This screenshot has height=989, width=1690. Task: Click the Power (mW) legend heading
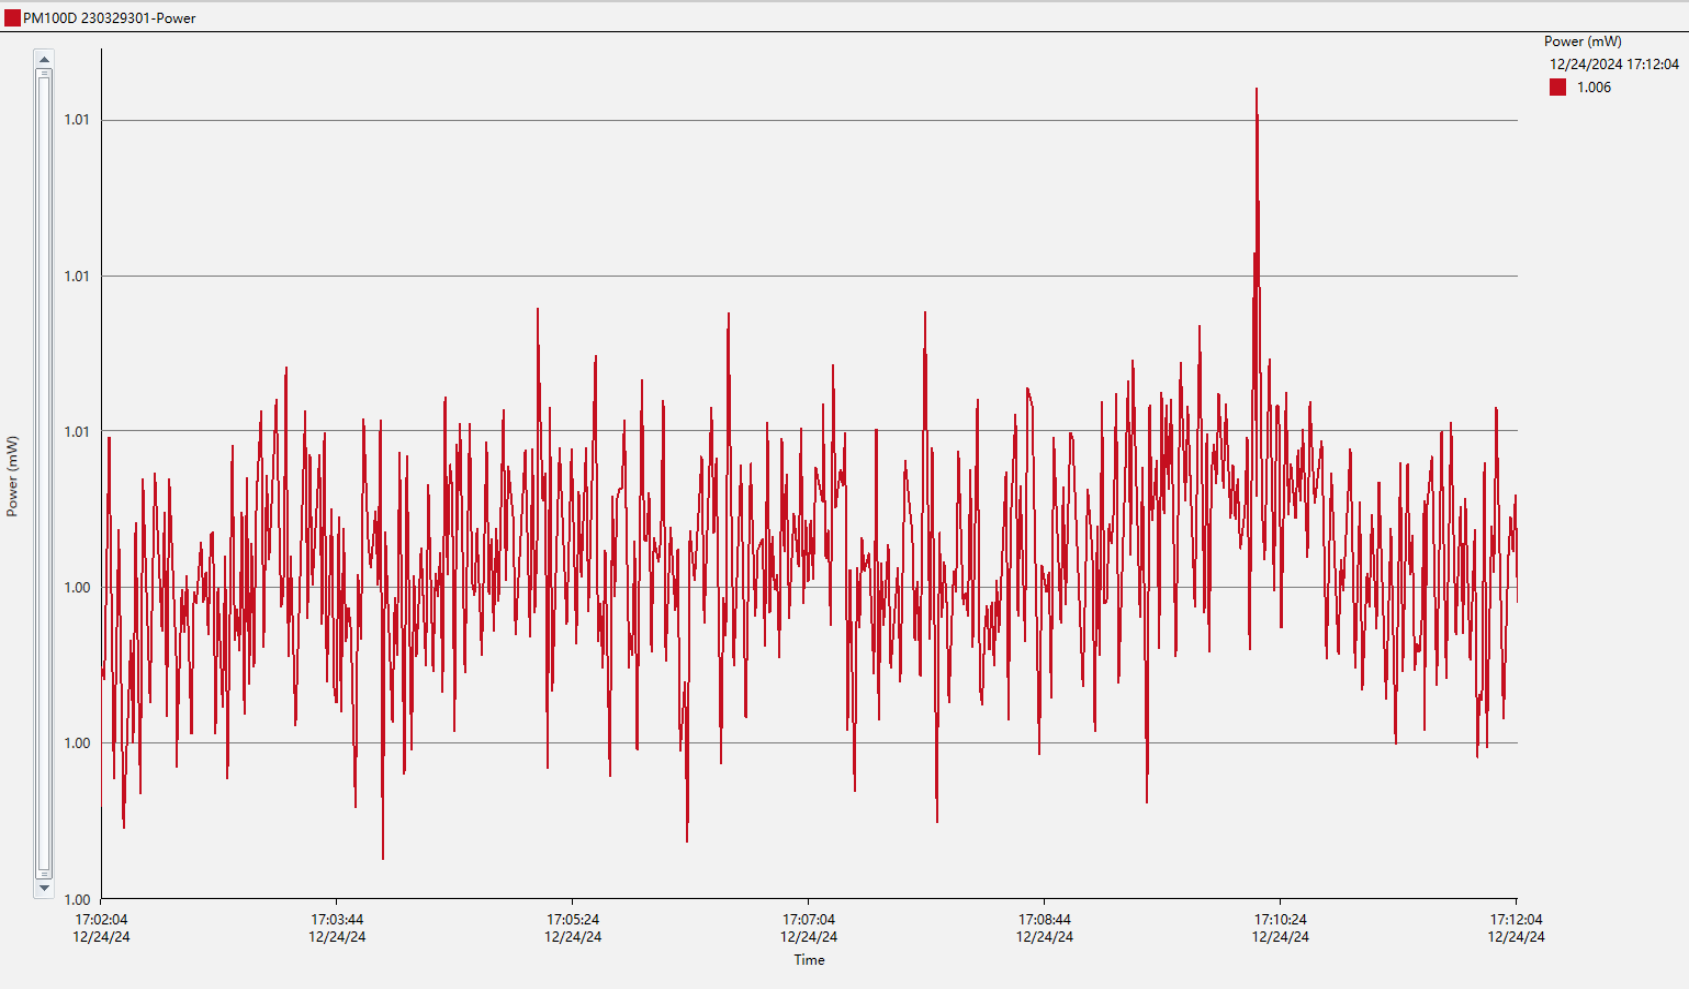[1582, 42]
